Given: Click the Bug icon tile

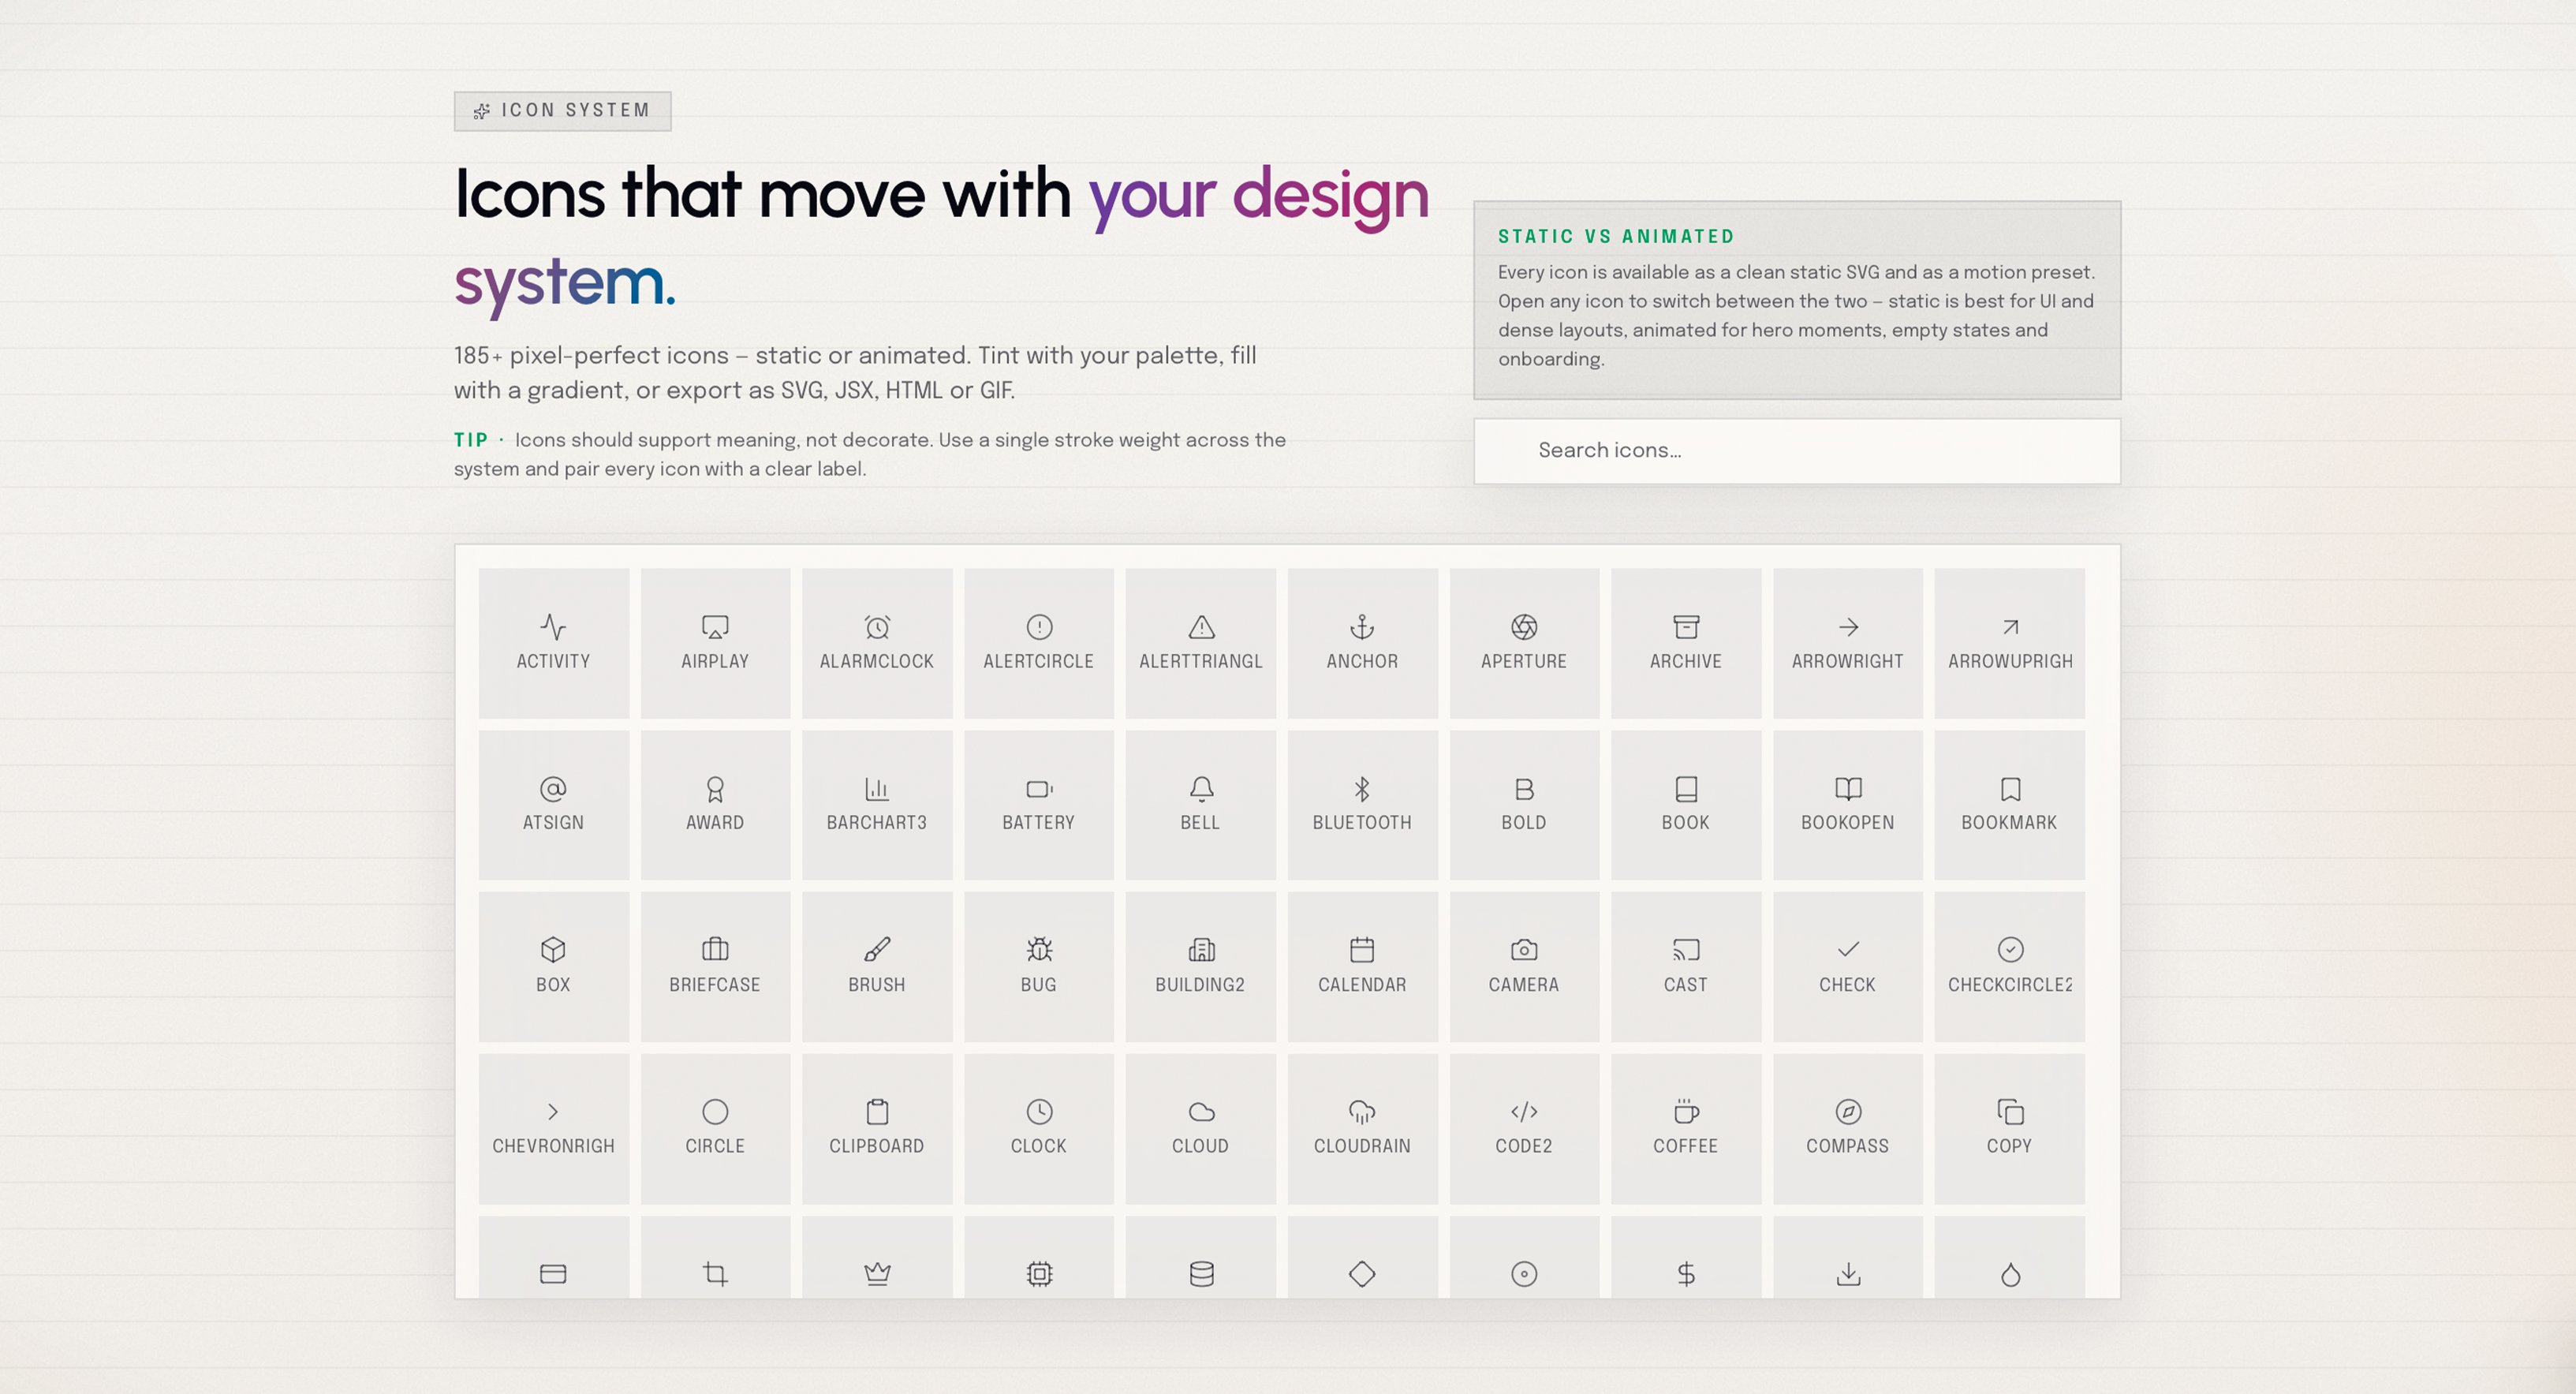Looking at the screenshot, I should [x=1039, y=967].
